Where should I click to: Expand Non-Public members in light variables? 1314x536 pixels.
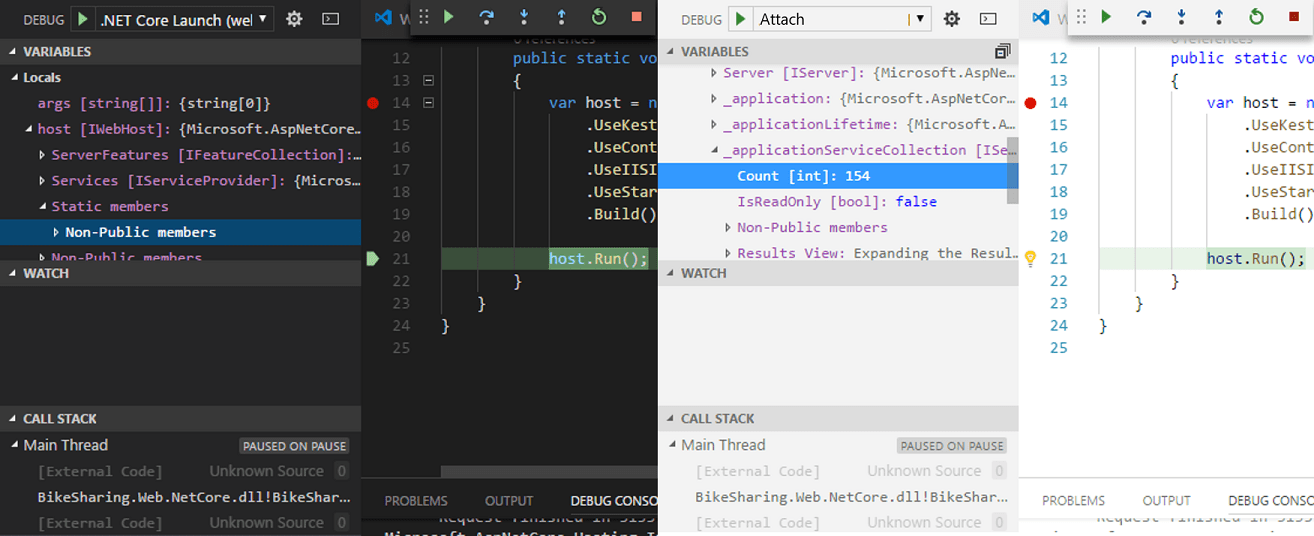(728, 228)
